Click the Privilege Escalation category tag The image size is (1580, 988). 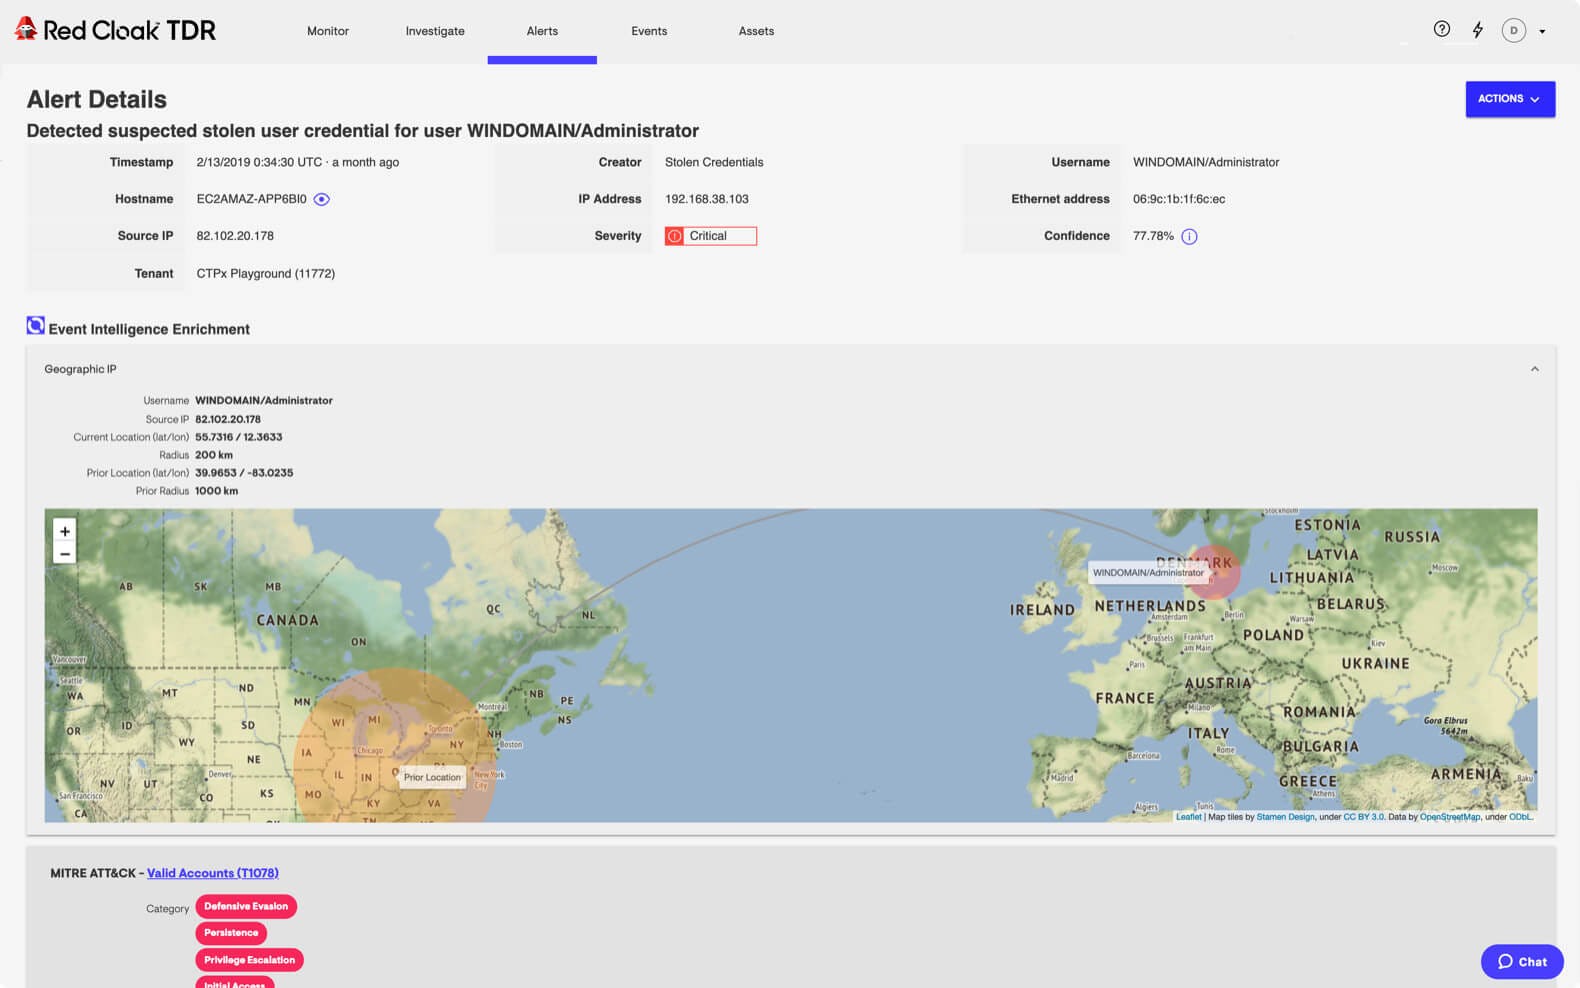[250, 960]
